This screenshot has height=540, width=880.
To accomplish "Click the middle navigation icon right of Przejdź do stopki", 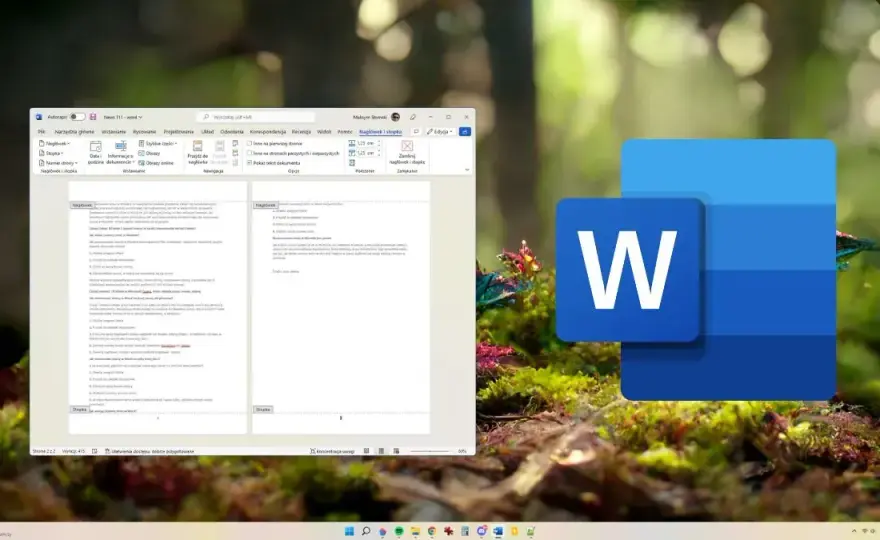I will click(x=235, y=153).
